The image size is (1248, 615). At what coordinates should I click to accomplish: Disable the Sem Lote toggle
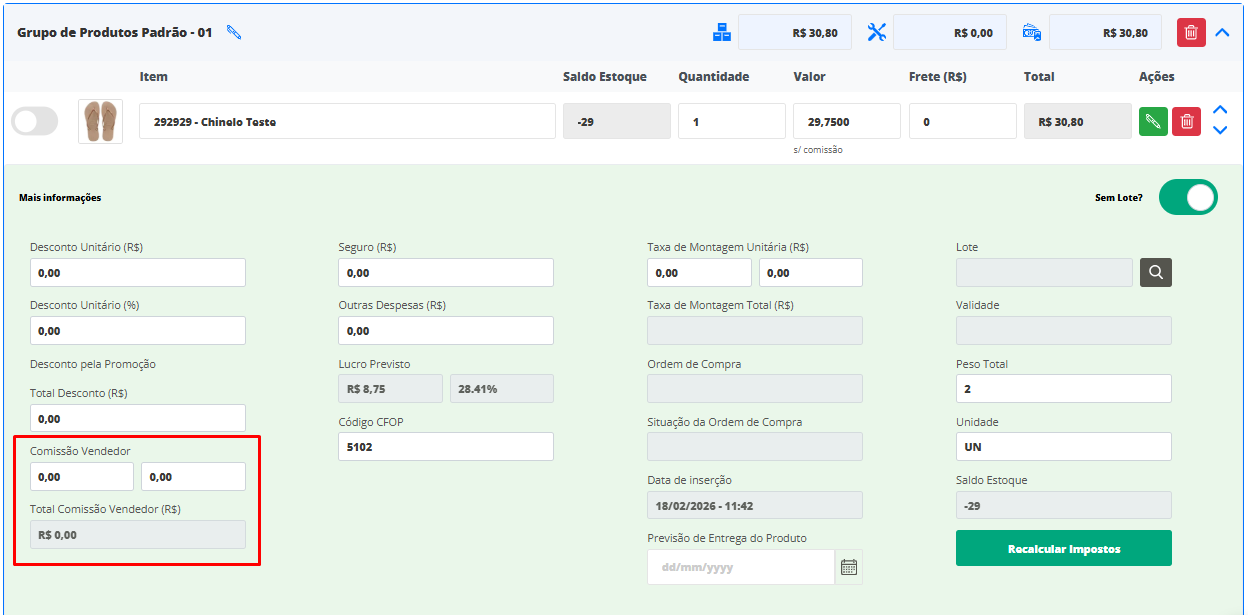point(1188,198)
